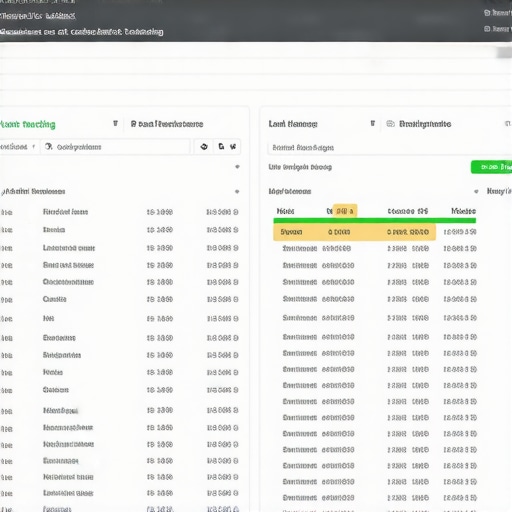This screenshot has width=512, height=512.
Task: Click the copy icon beside the left search field
Action: click(221, 147)
